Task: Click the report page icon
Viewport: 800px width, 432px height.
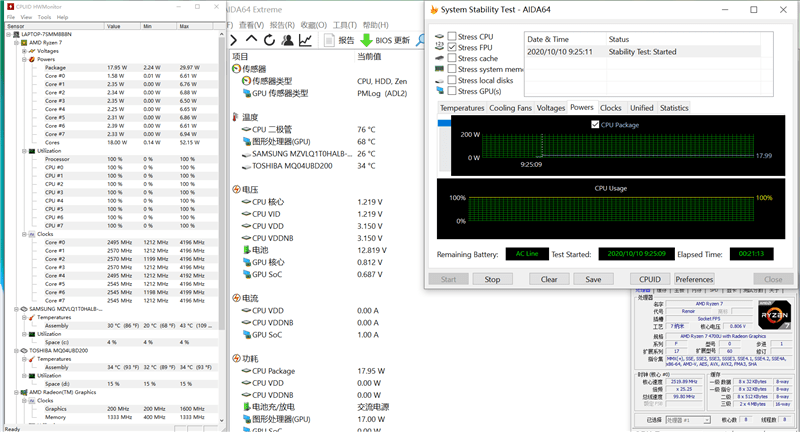Action: [x=329, y=40]
